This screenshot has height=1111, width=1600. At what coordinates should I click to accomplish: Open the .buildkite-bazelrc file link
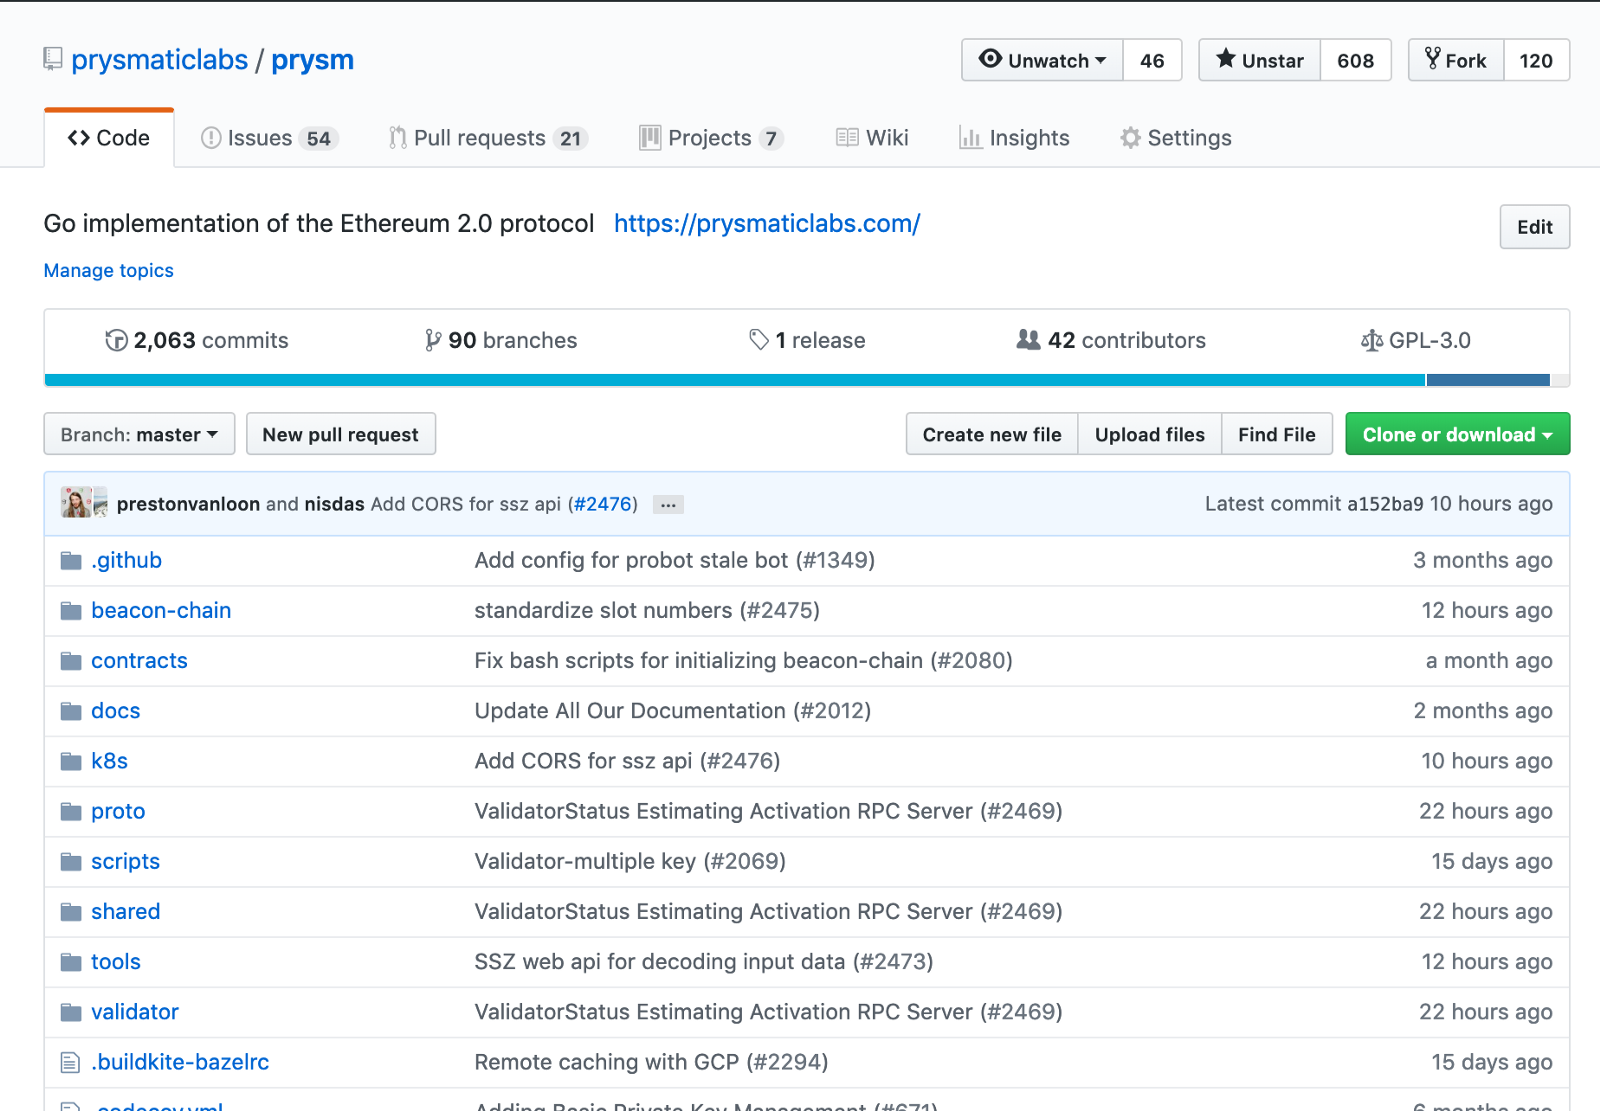[180, 1062]
